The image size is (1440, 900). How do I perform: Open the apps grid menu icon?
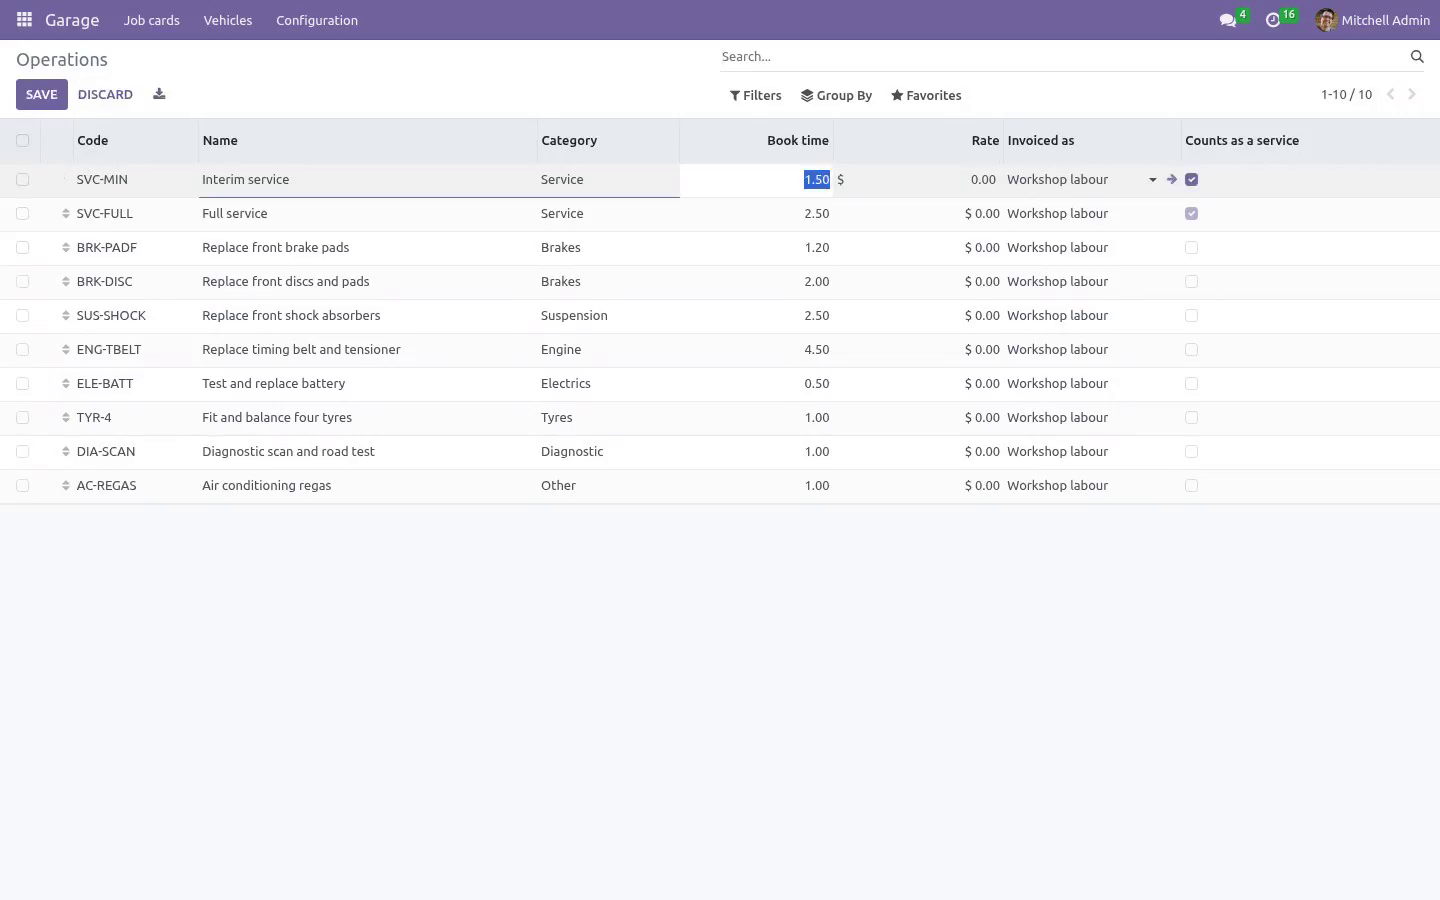(24, 20)
